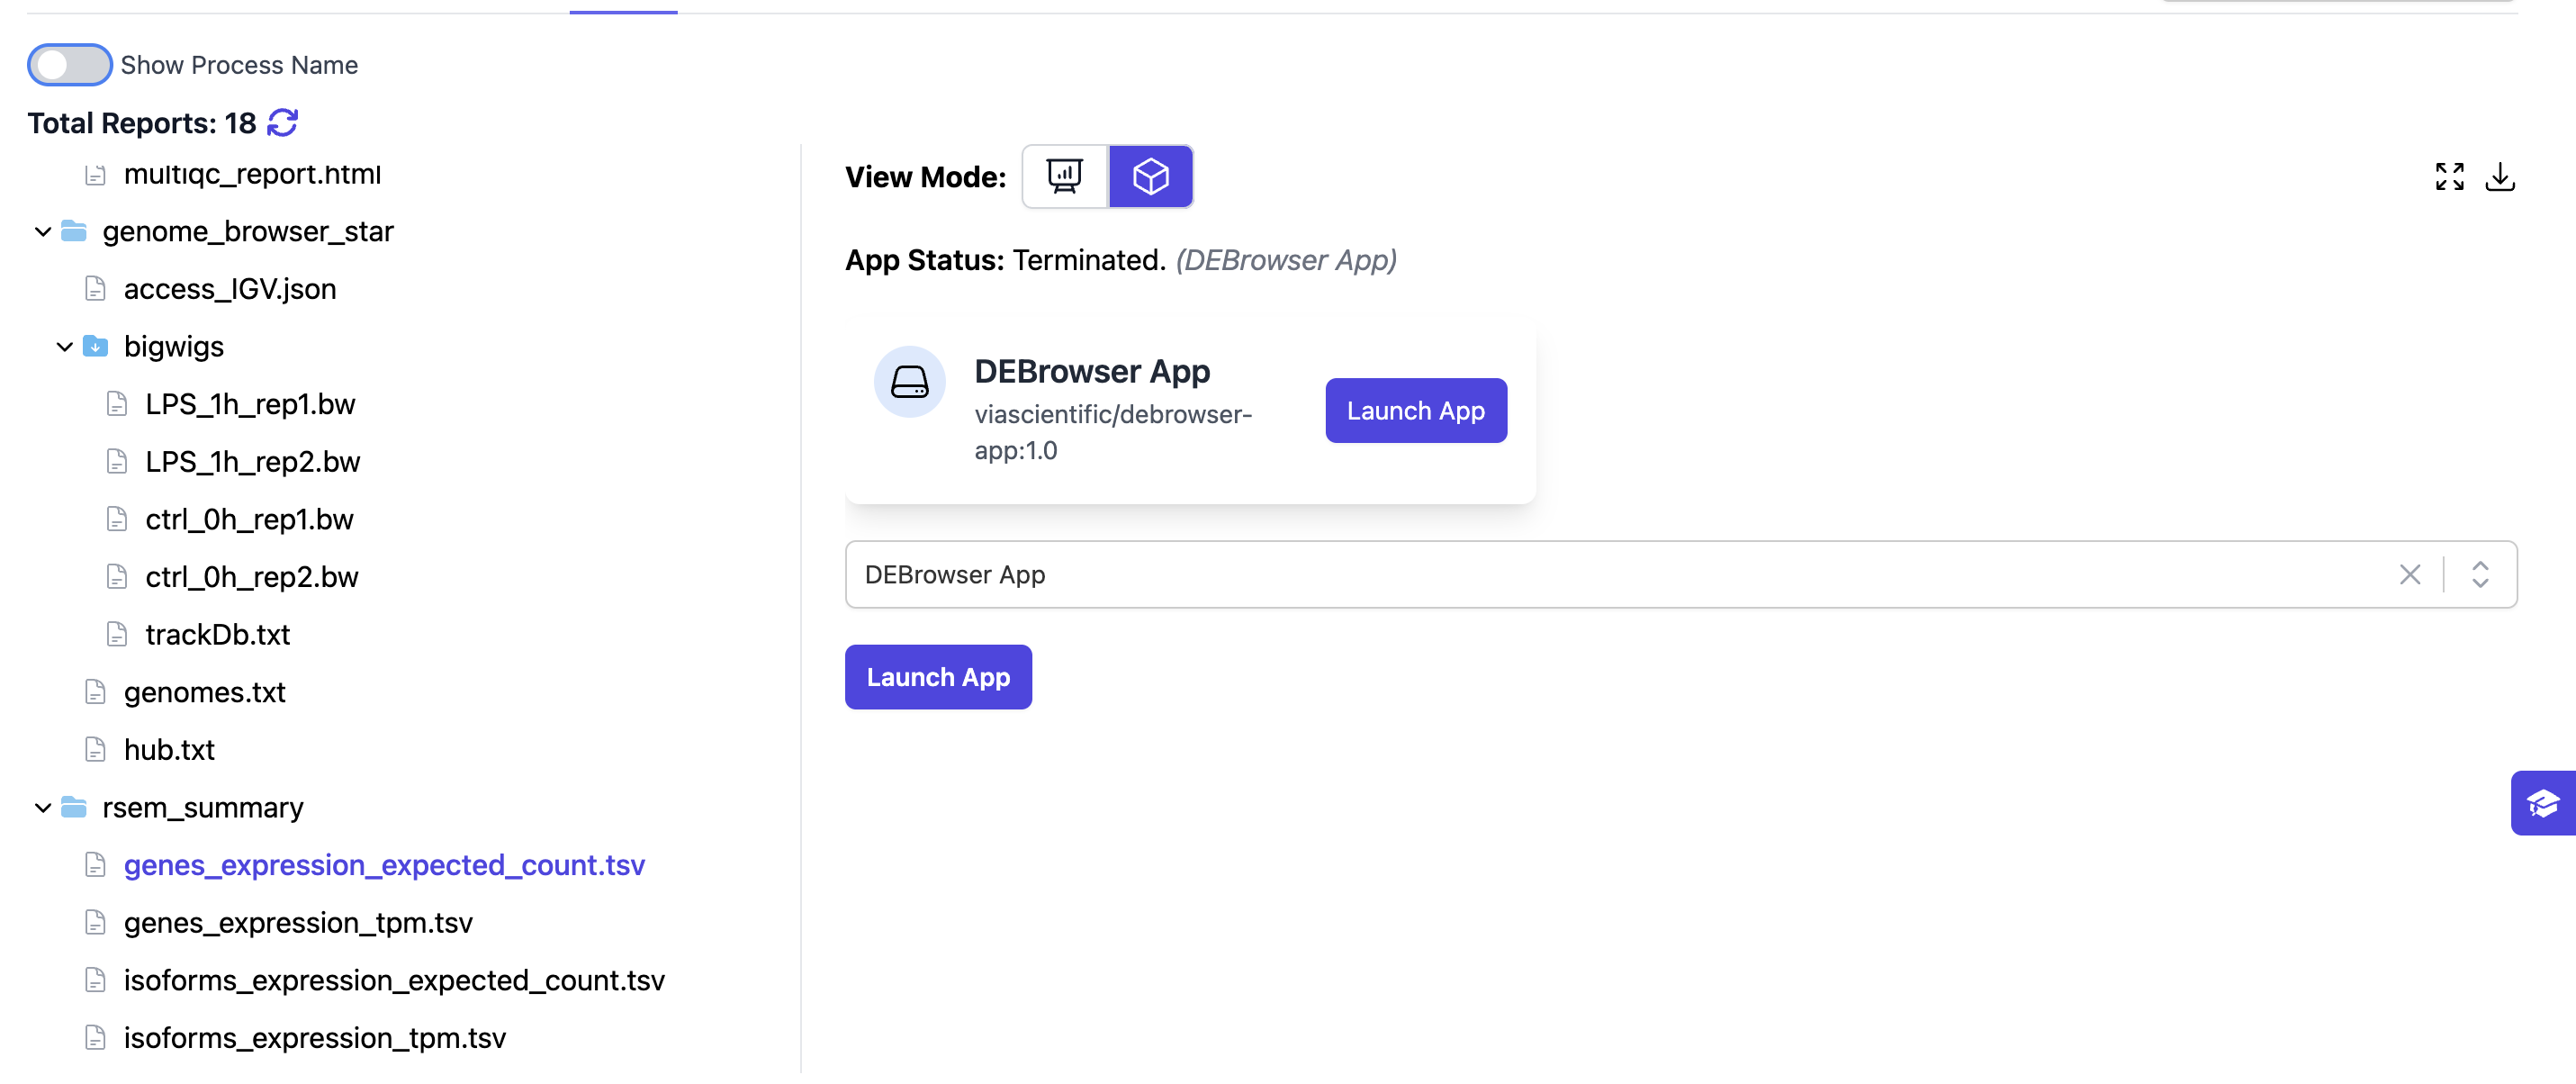
Task: Open the graduation cap help widget
Action: pyautogui.click(x=2542, y=803)
